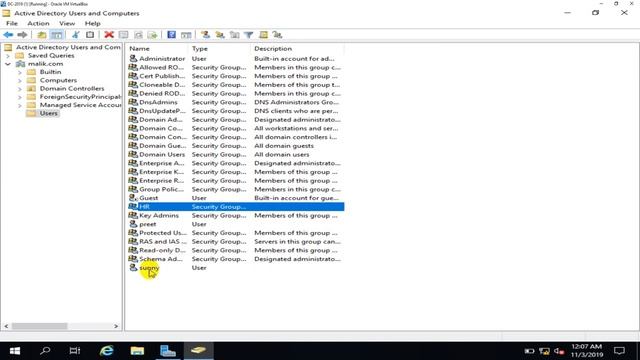The image size is (640, 360).
Task: Expand the ForeignSecurityPrincipals arrow
Action: click(x=20, y=97)
